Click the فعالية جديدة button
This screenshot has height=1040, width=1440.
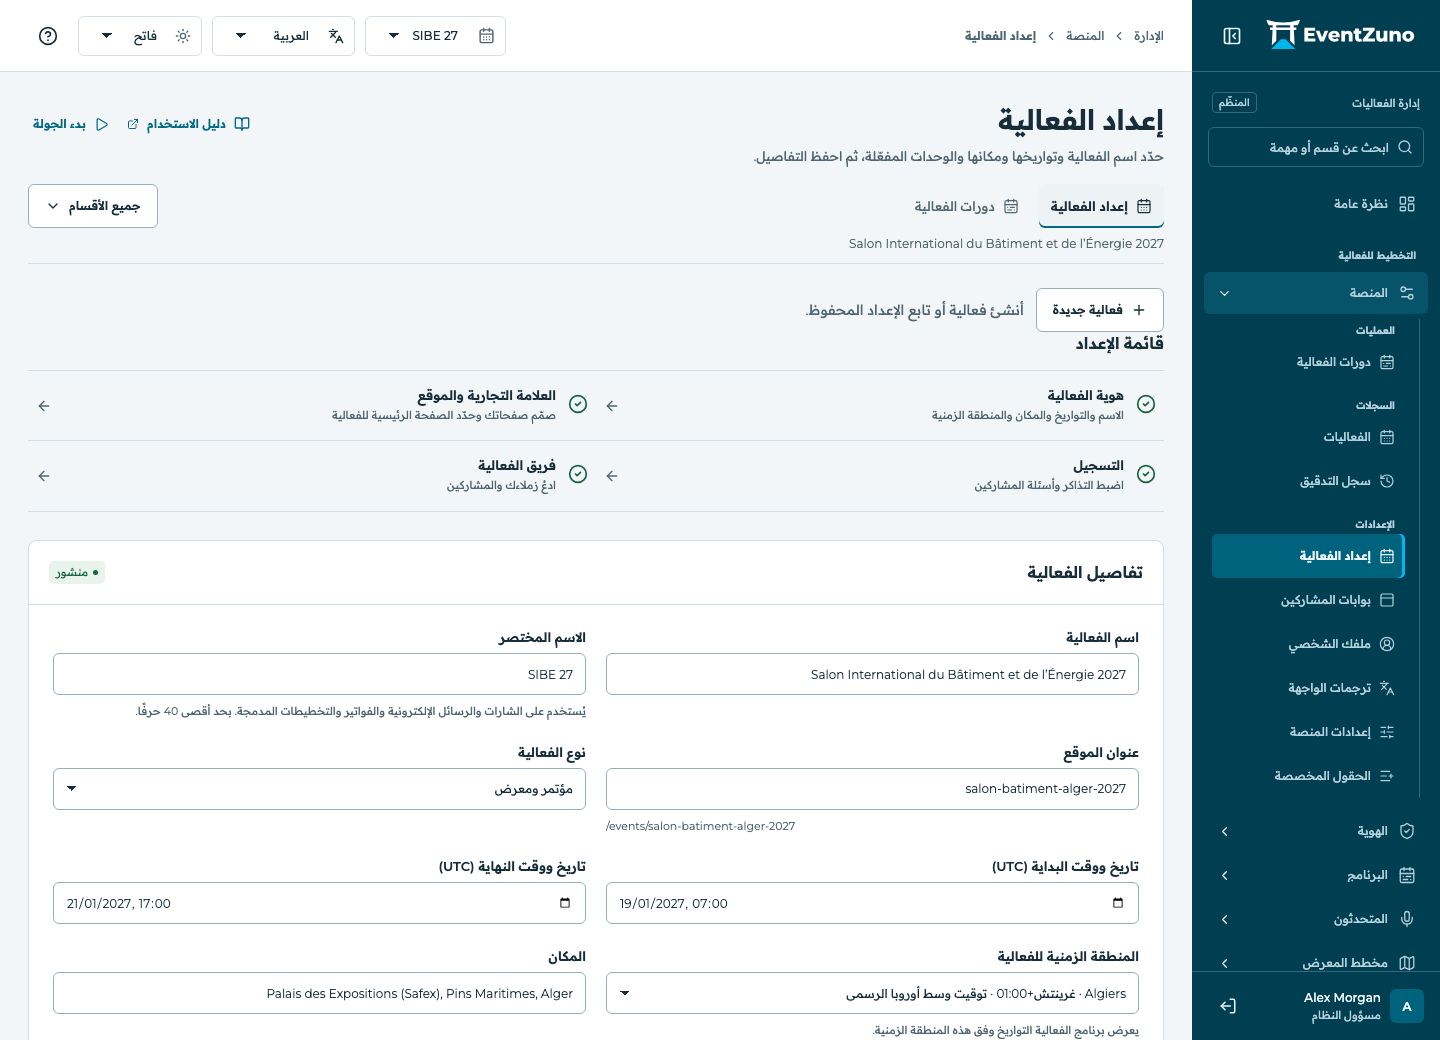[x=1100, y=310]
